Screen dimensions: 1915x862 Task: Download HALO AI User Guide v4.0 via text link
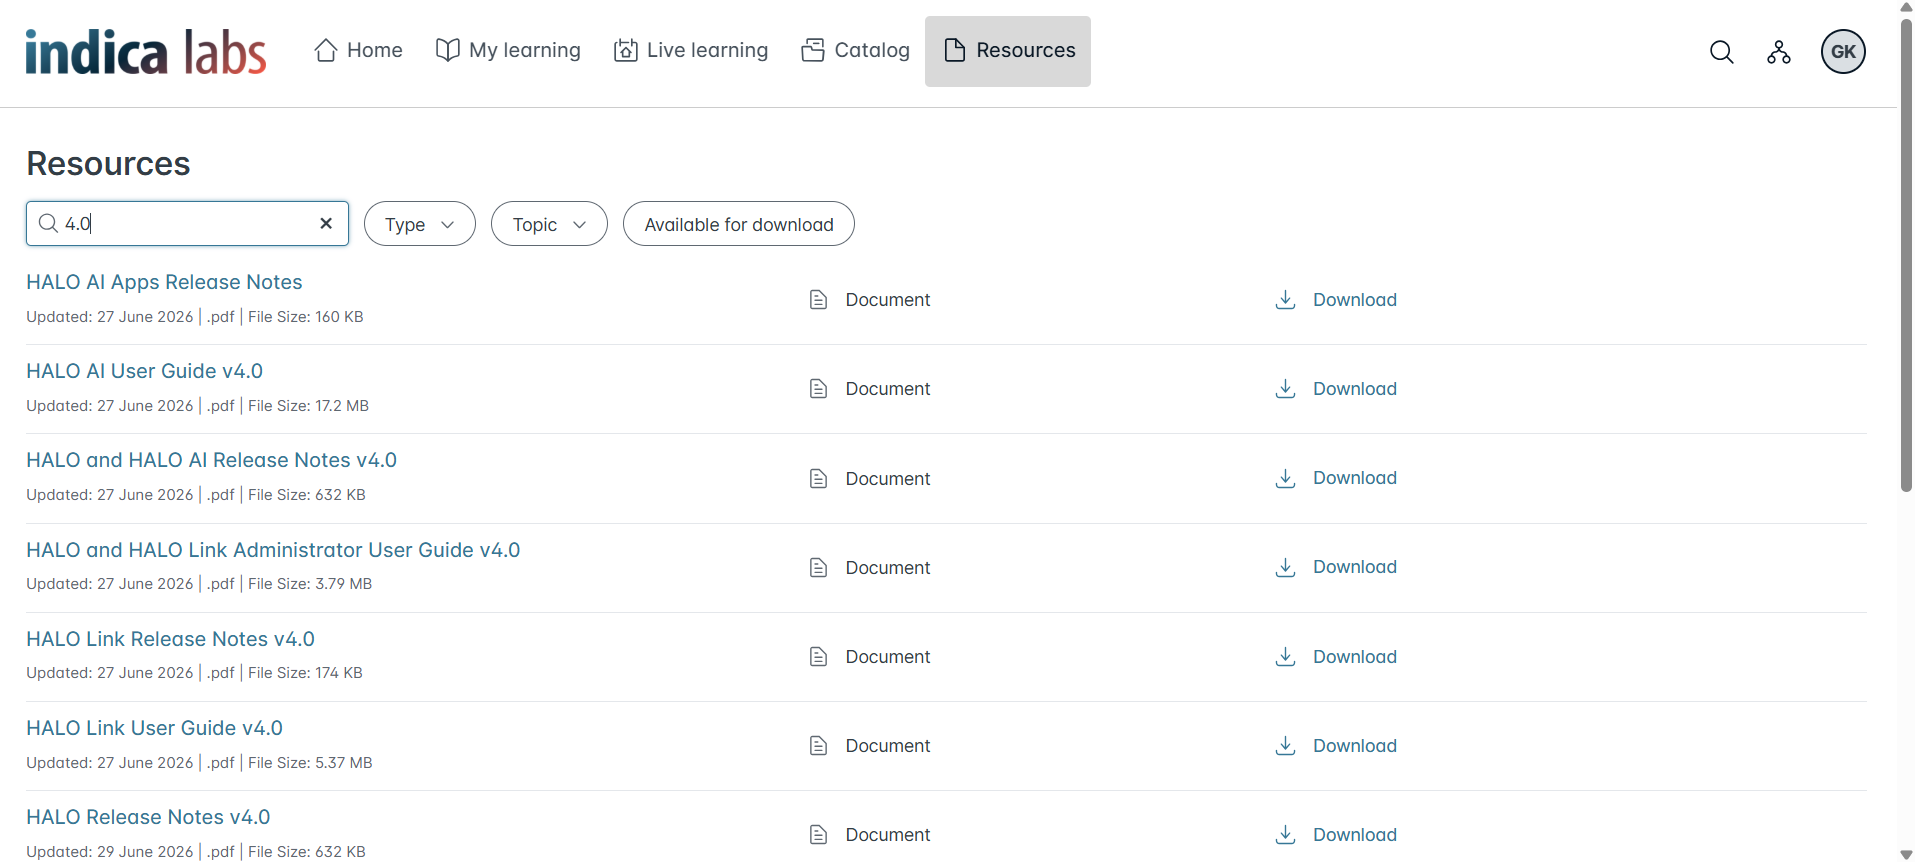pyautogui.click(x=1355, y=389)
